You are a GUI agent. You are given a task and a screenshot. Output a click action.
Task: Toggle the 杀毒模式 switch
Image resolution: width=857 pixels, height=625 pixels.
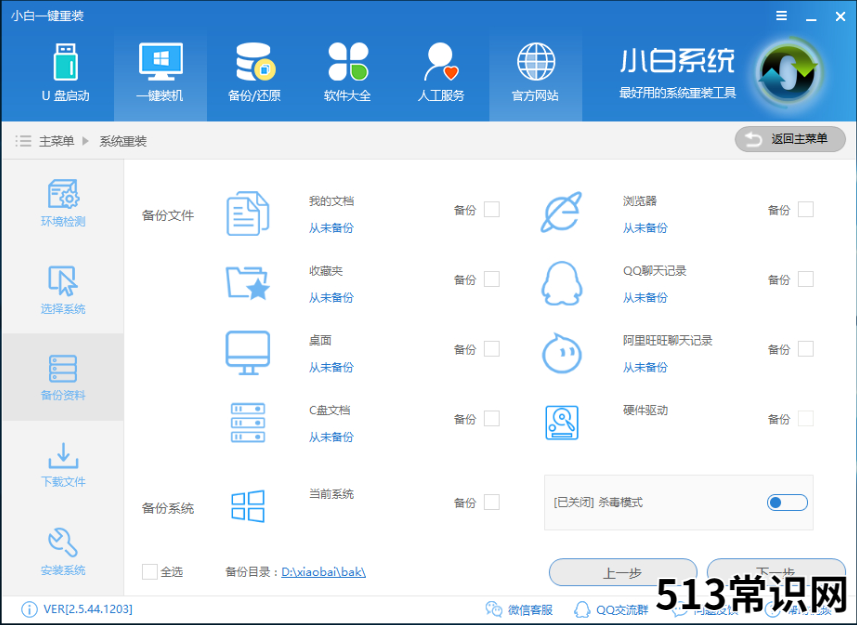pos(787,502)
